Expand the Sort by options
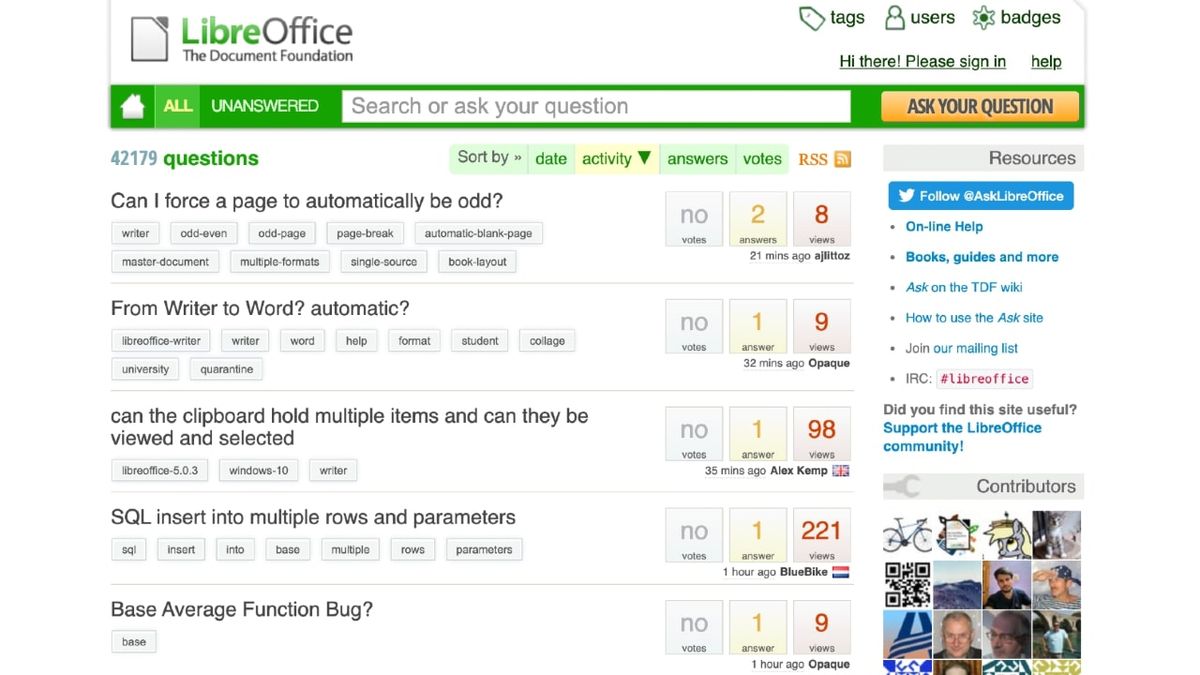The height and width of the screenshot is (675, 1200). point(488,157)
